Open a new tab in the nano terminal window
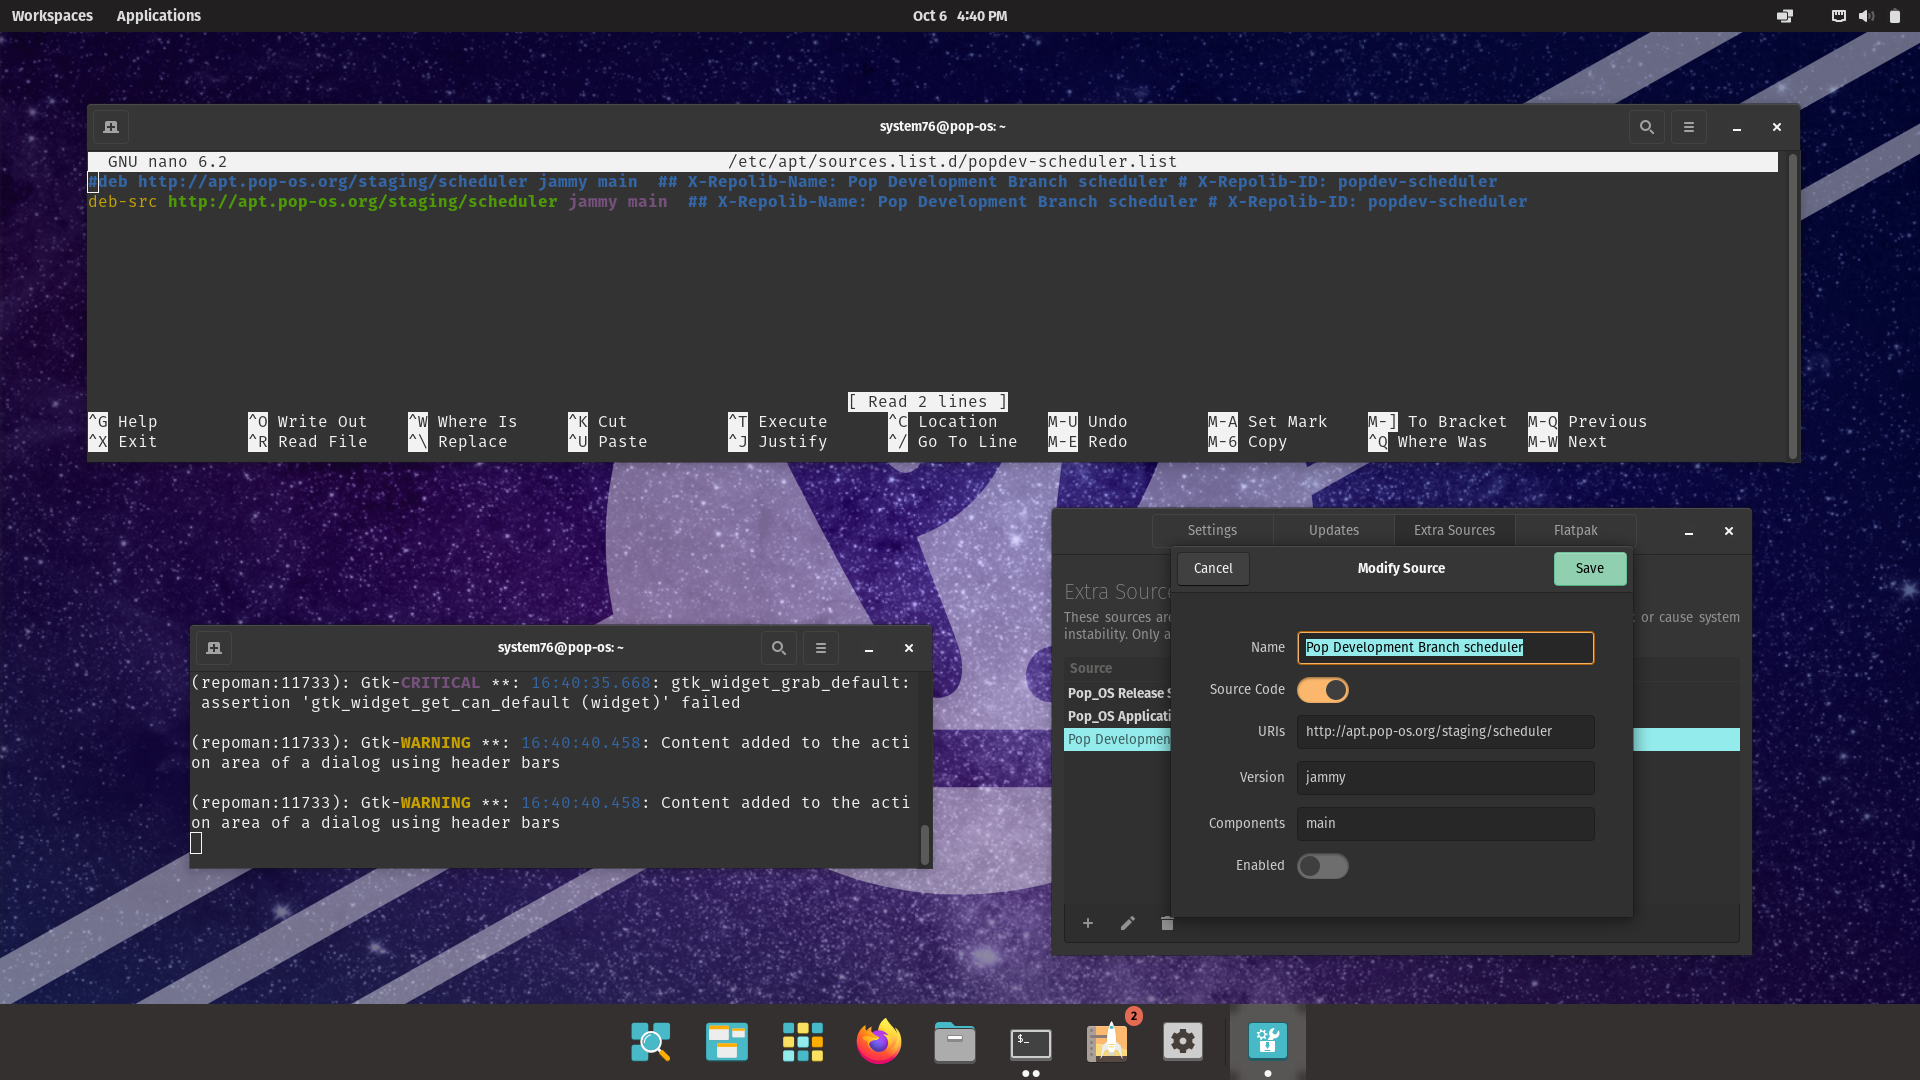The width and height of the screenshot is (1920, 1080). pos(110,127)
